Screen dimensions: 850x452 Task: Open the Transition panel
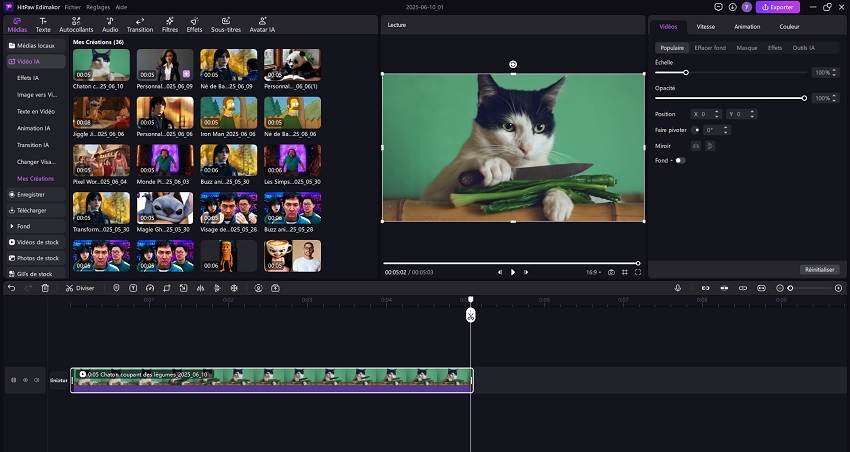pyautogui.click(x=140, y=25)
